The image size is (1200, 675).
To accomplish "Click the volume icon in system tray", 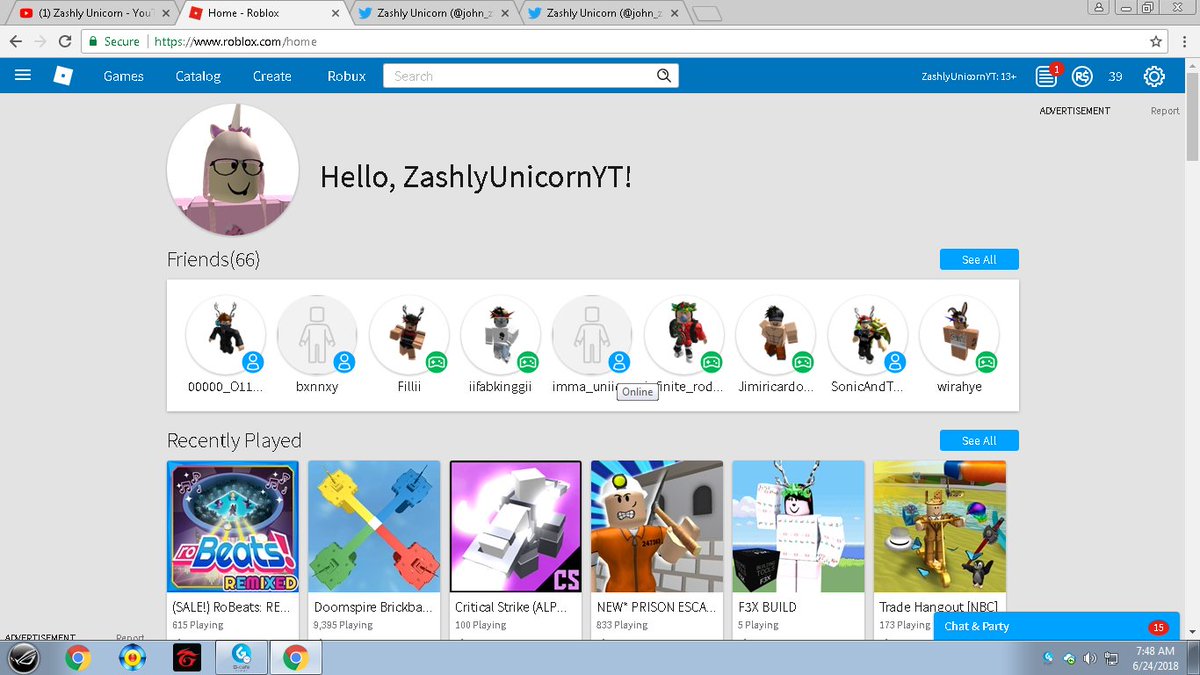I will [1089, 658].
